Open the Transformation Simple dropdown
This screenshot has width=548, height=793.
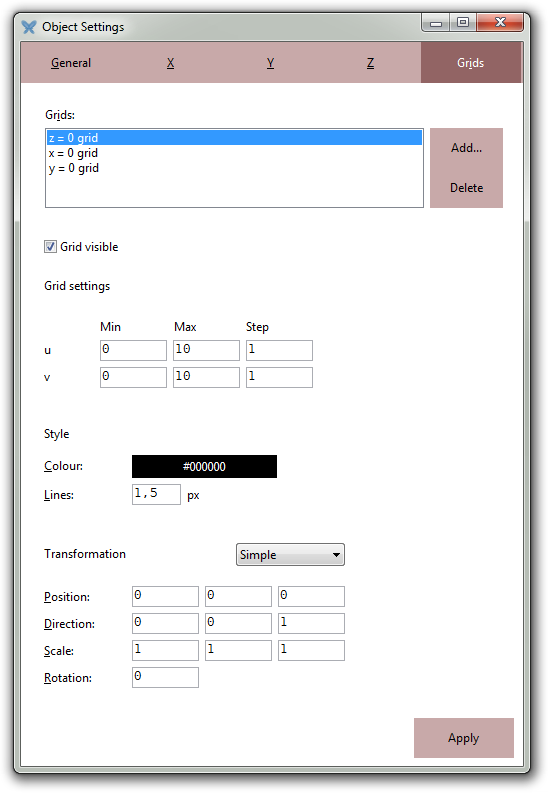pos(290,555)
